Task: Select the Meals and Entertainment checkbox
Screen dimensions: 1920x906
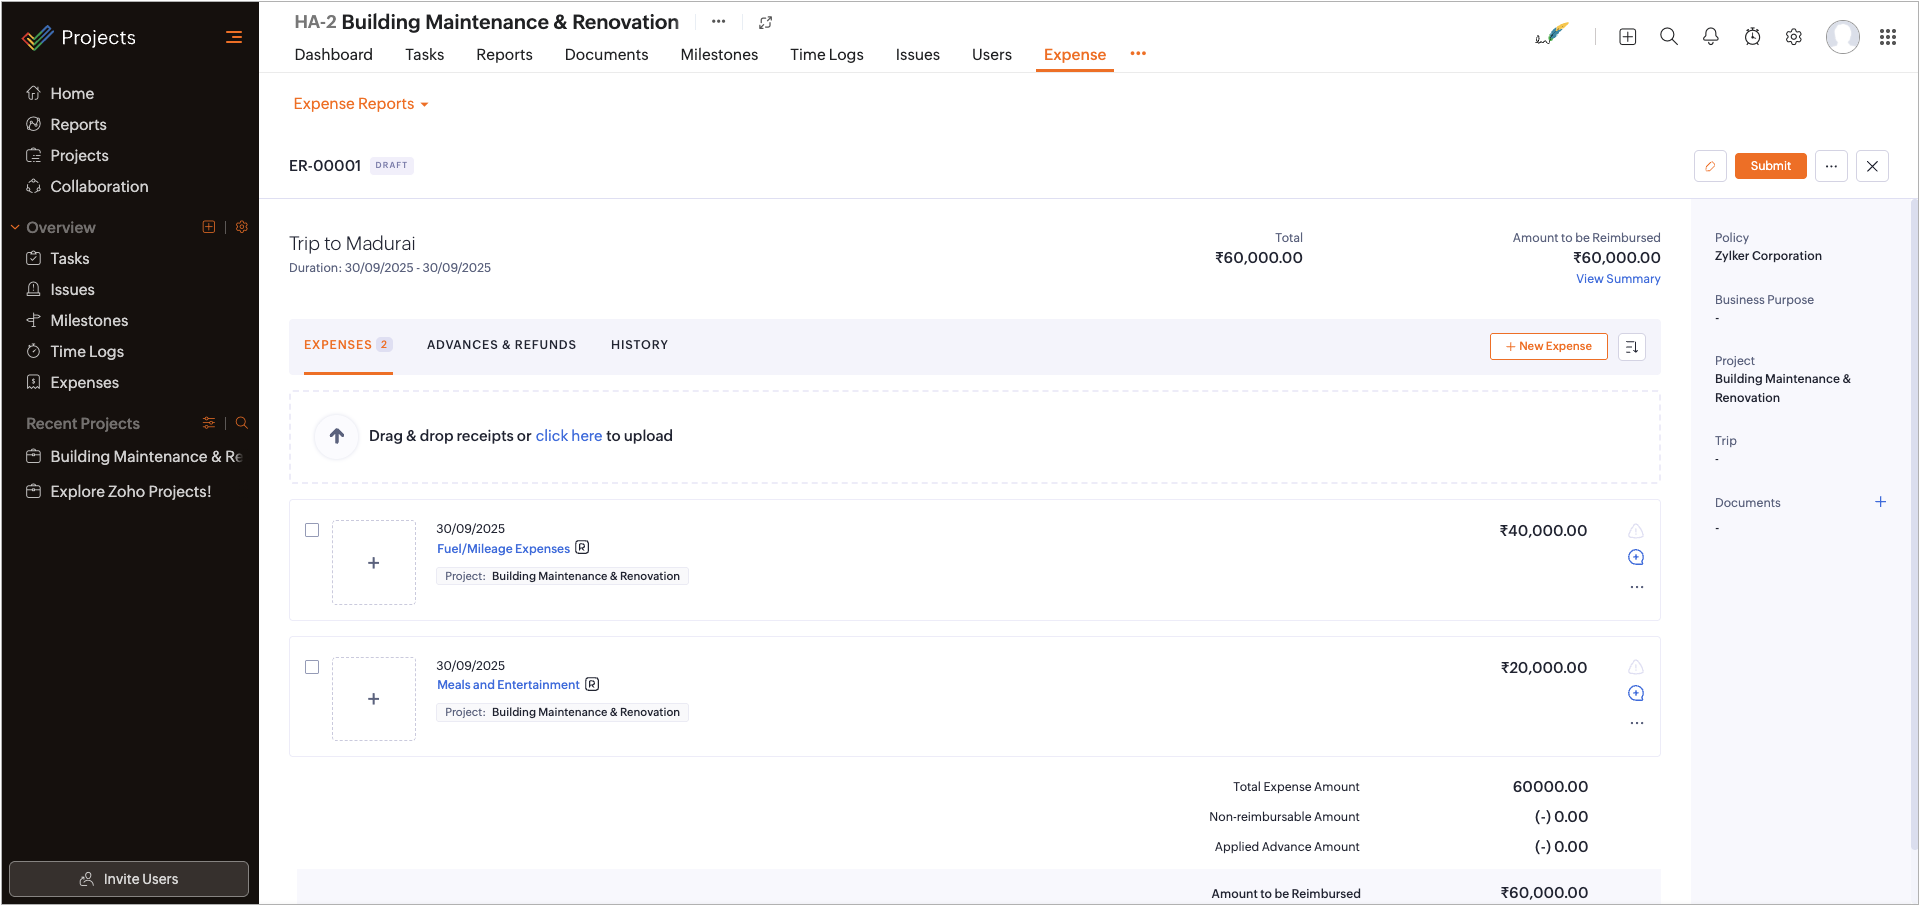Action: (312, 667)
